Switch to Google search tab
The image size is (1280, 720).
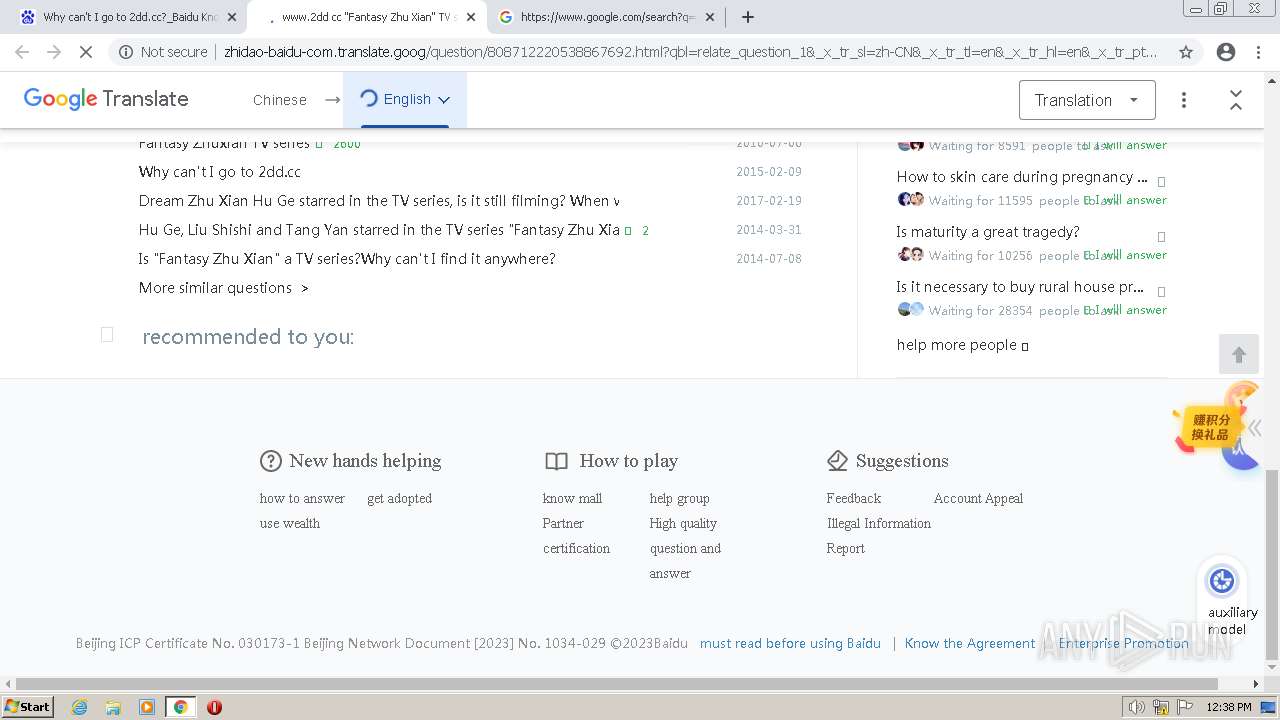605,17
